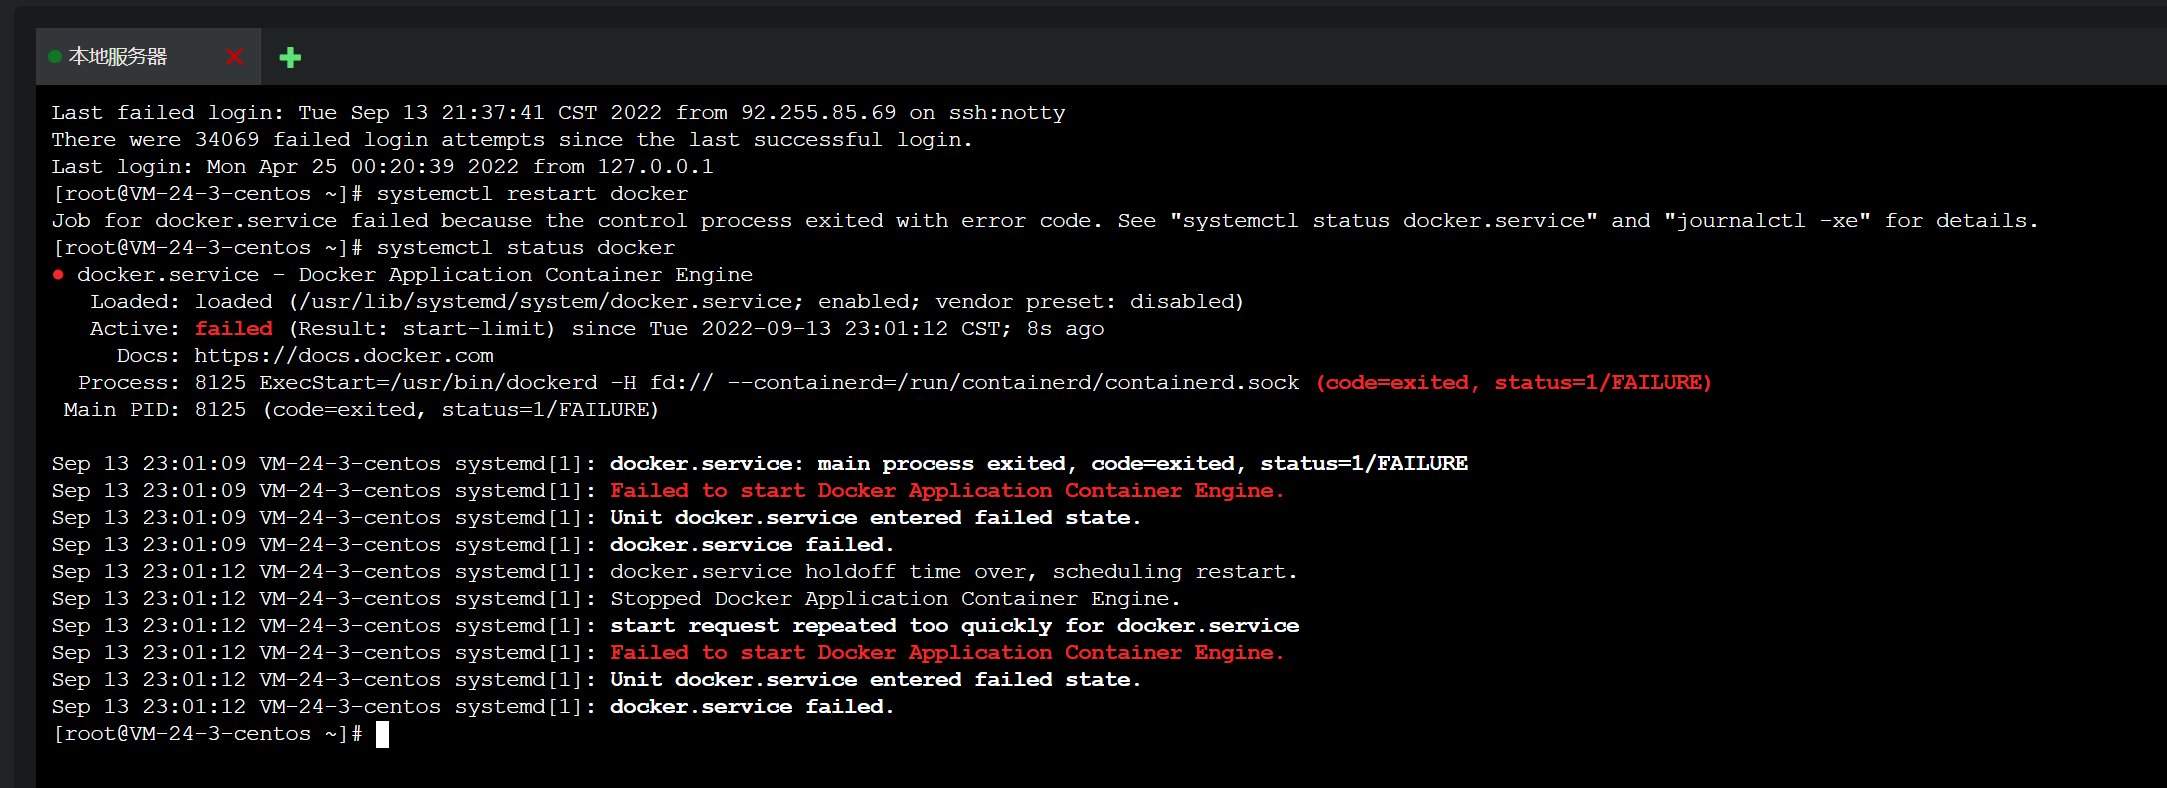Click the red status dot before docker.service
The height and width of the screenshot is (788, 2167).
click(x=58, y=274)
